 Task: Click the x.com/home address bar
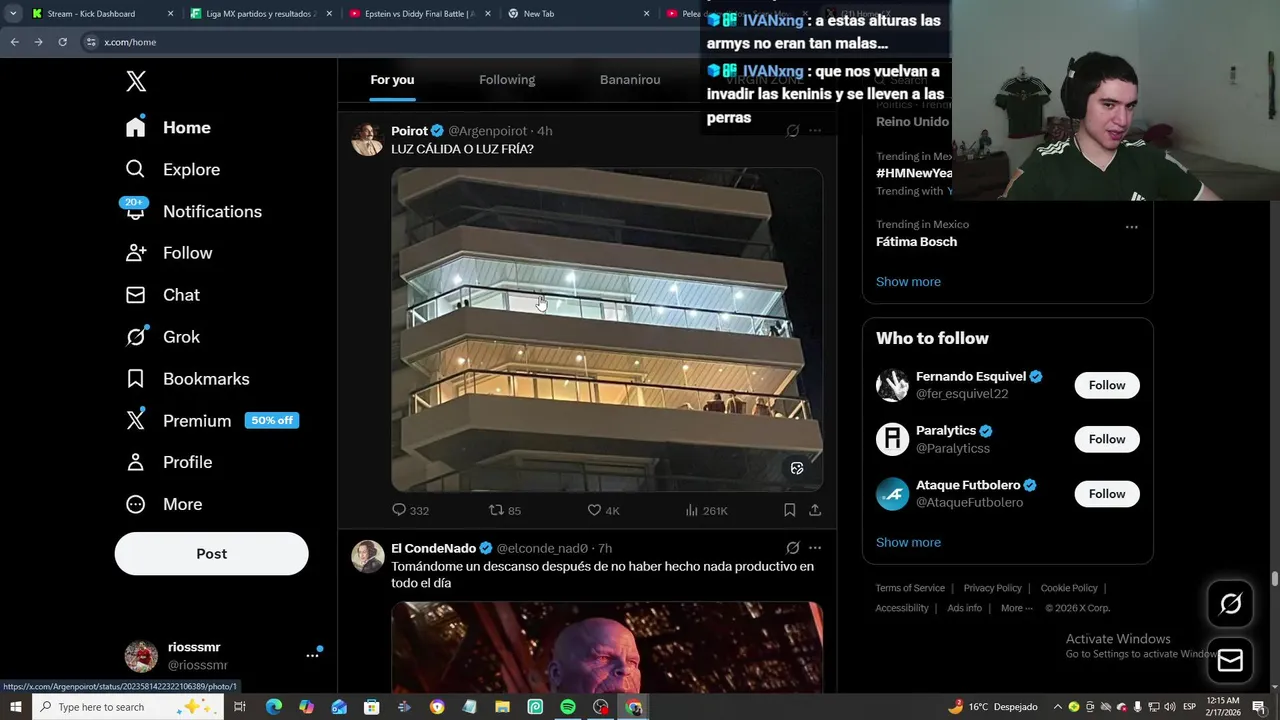[x=390, y=42]
